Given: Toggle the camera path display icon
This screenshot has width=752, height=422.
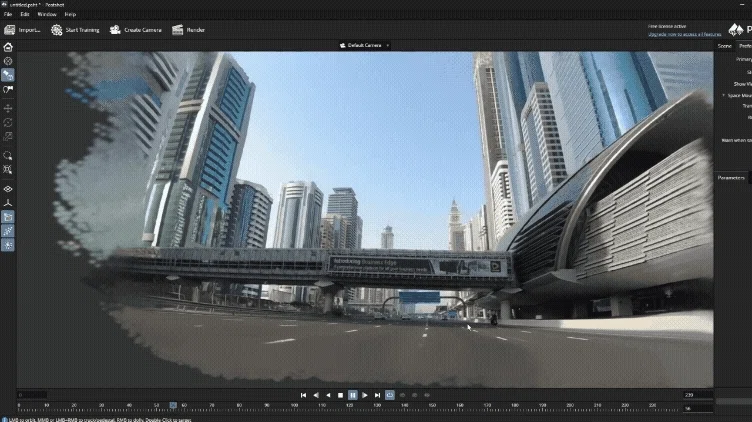Looking at the screenshot, I should click(8, 231).
